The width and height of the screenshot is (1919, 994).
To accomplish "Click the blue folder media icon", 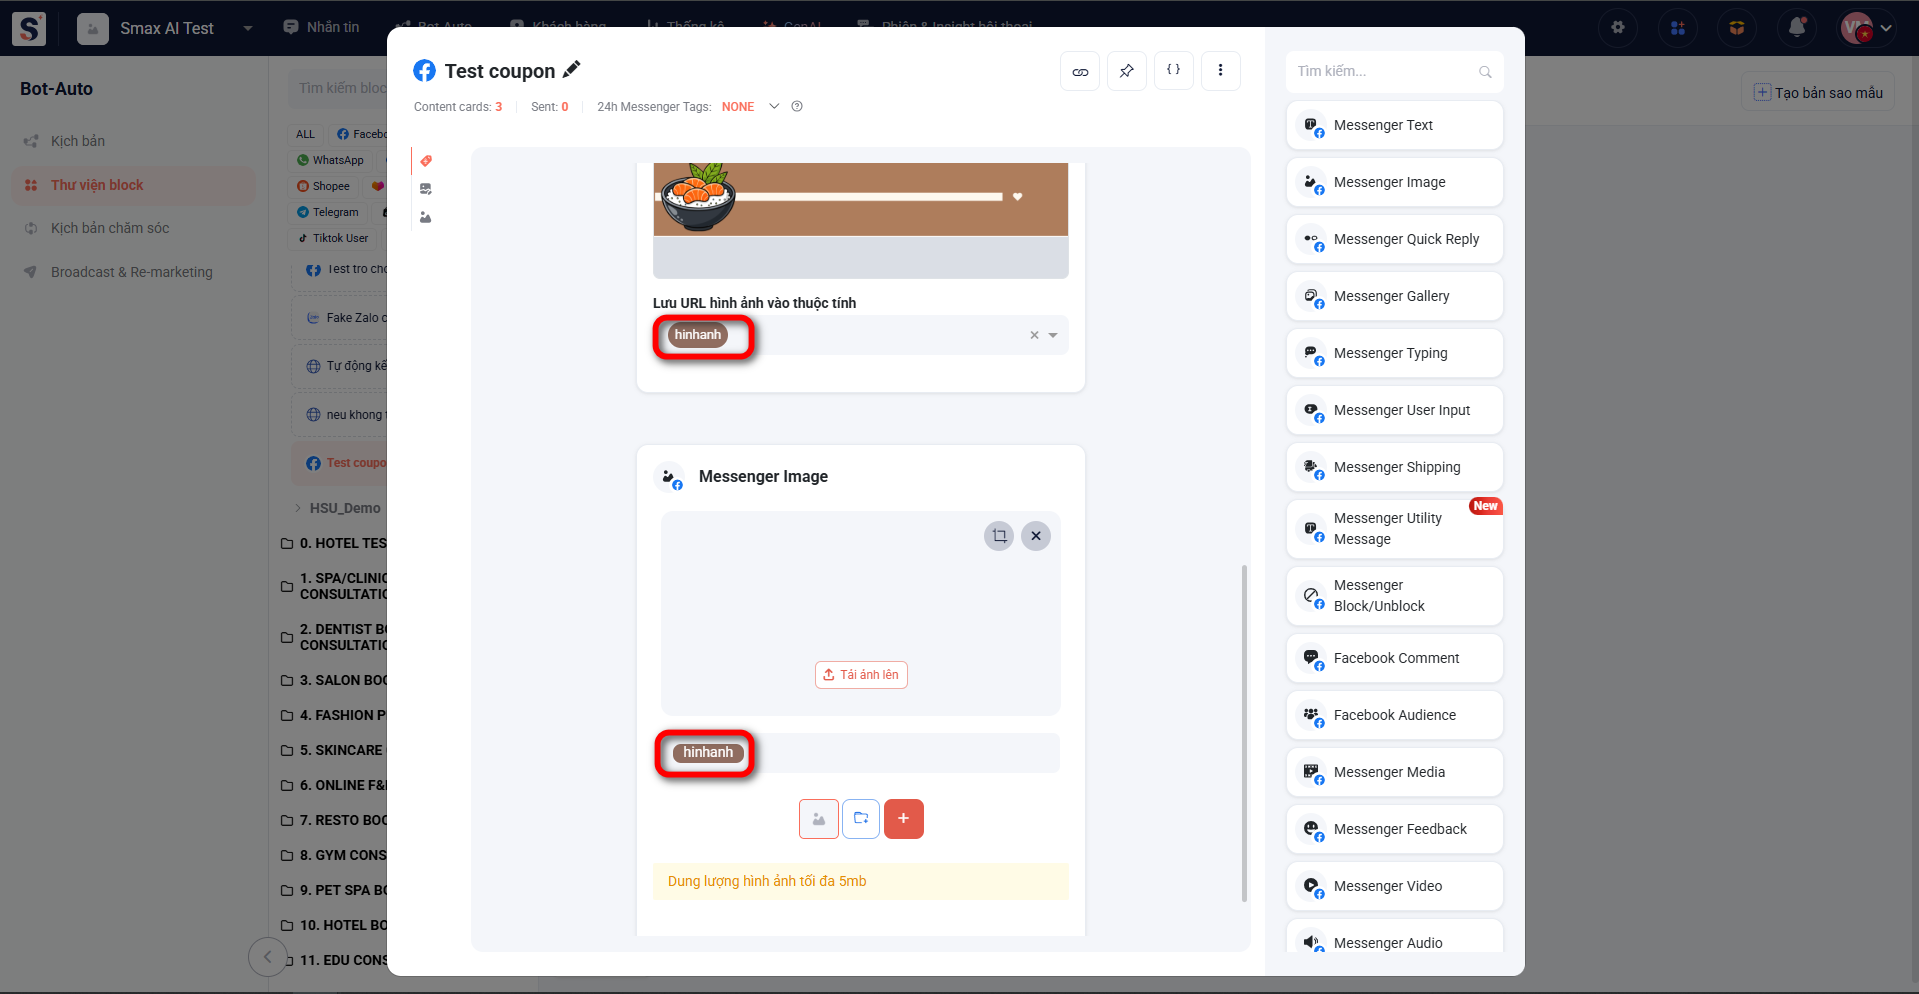I will pos(861,819).
